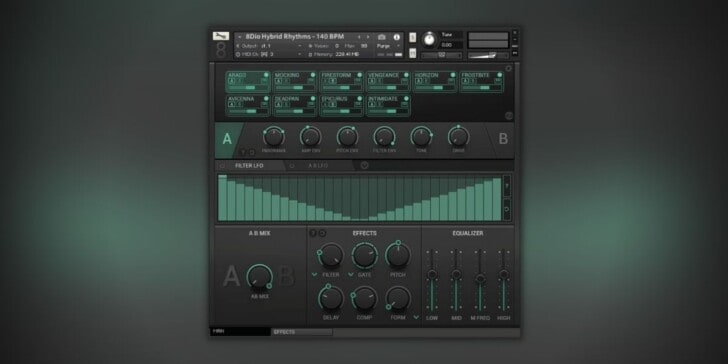Viewport: 728px width, 364px height.
Task: Click the round icon at top right of loop browser
Action: point(509,68)
